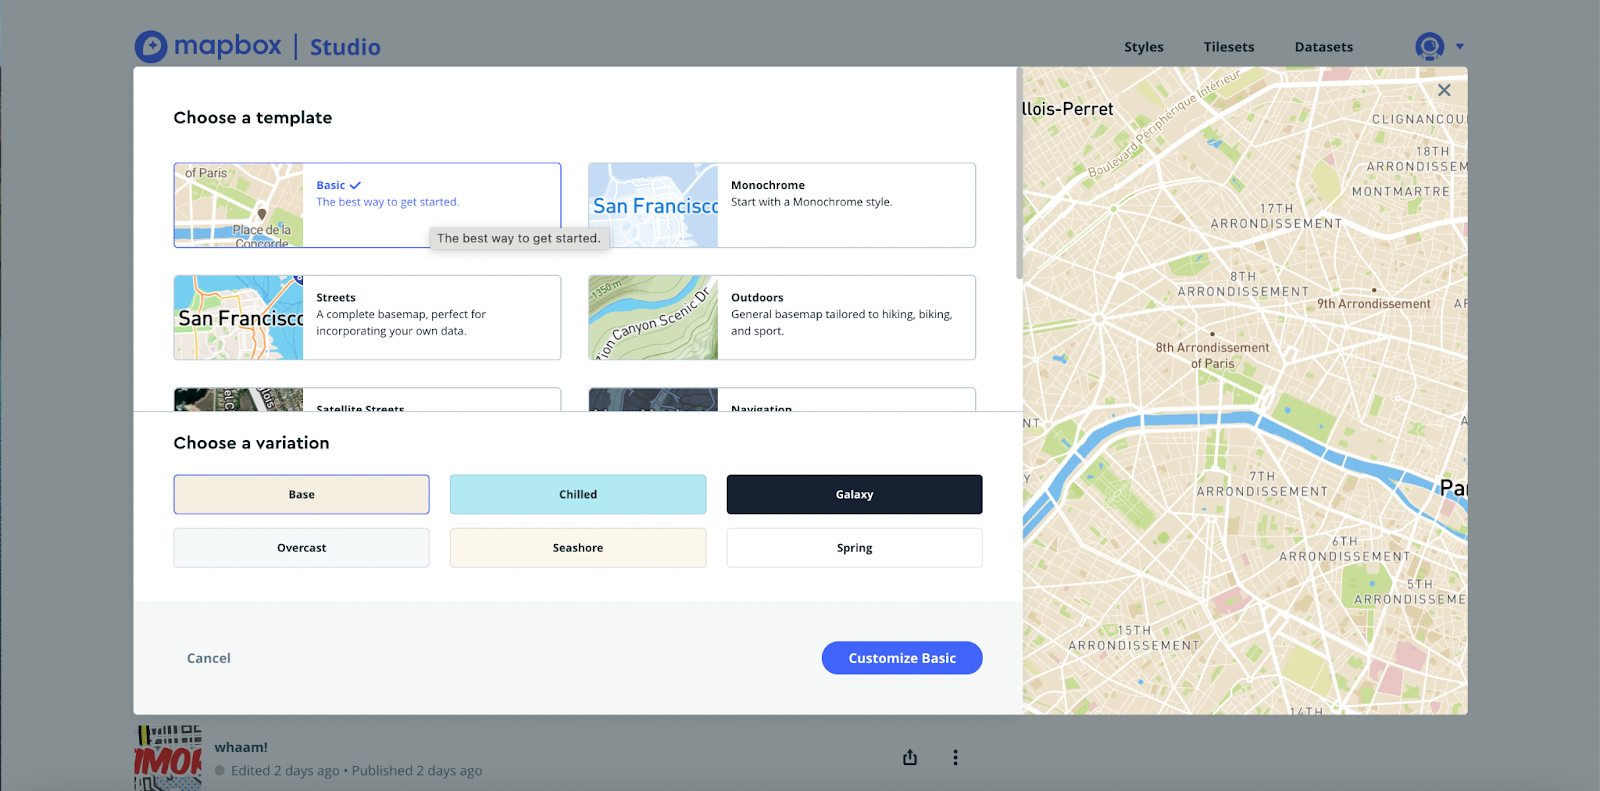
Task: Select the Basic template card
Action: pos(367,205)
